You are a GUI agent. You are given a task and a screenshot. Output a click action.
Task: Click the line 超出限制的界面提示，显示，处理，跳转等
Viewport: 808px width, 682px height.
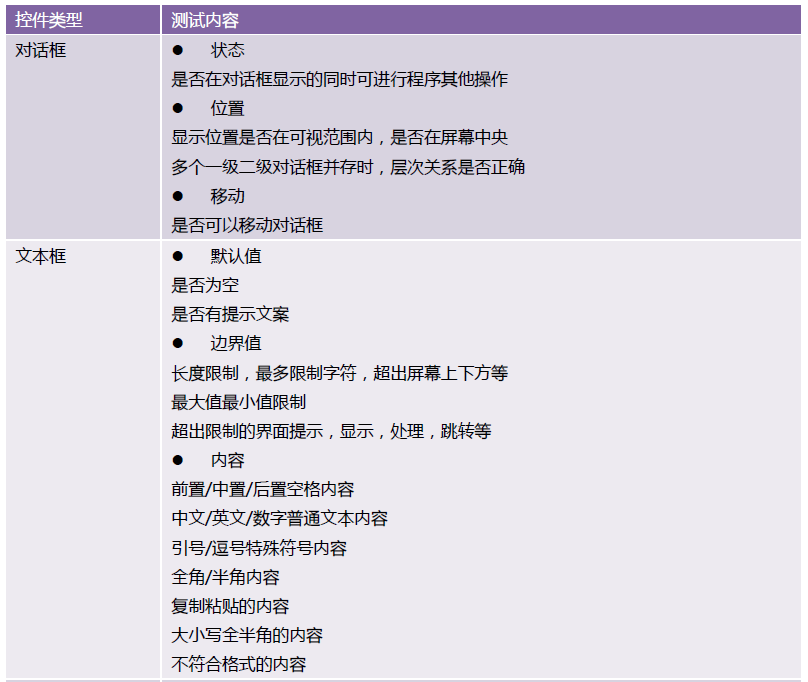[331, 431]
